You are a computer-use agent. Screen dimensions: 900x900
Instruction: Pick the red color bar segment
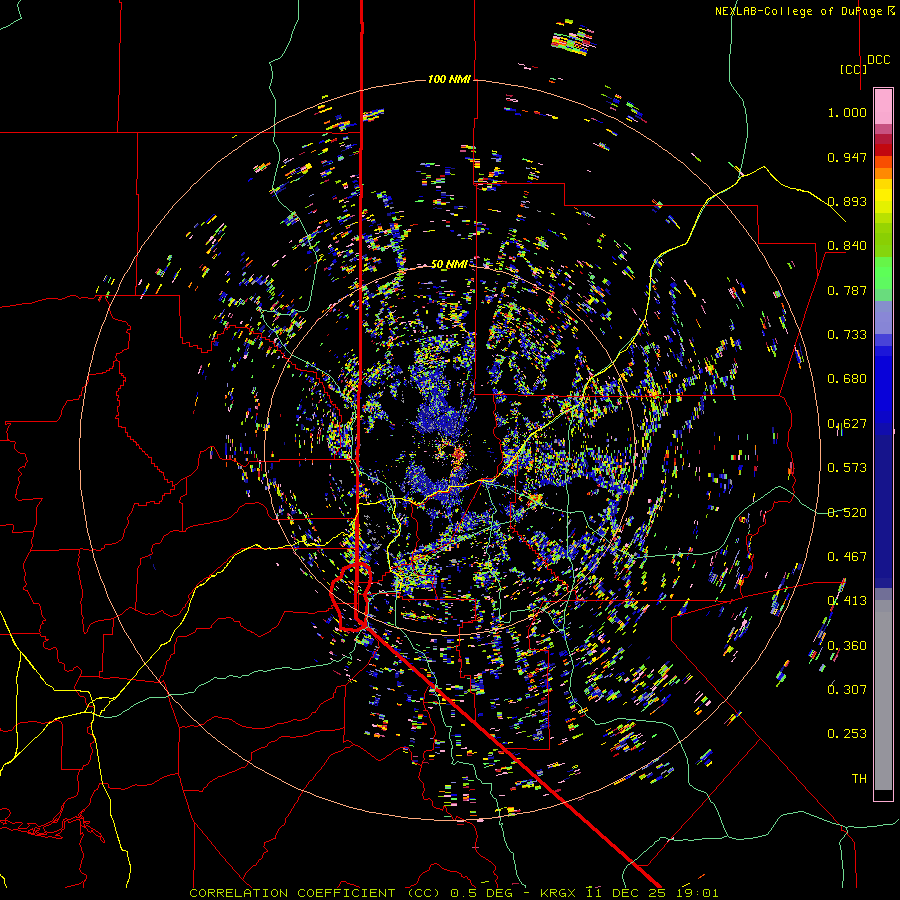[883, 150]
